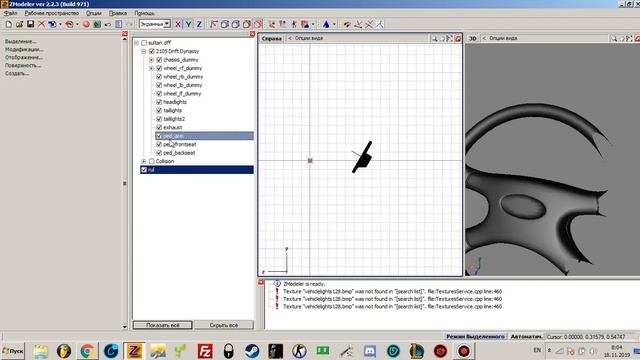640x360 pixels.
Task: Uncheck the headlights node checkbox
Action: pos(159,102)
